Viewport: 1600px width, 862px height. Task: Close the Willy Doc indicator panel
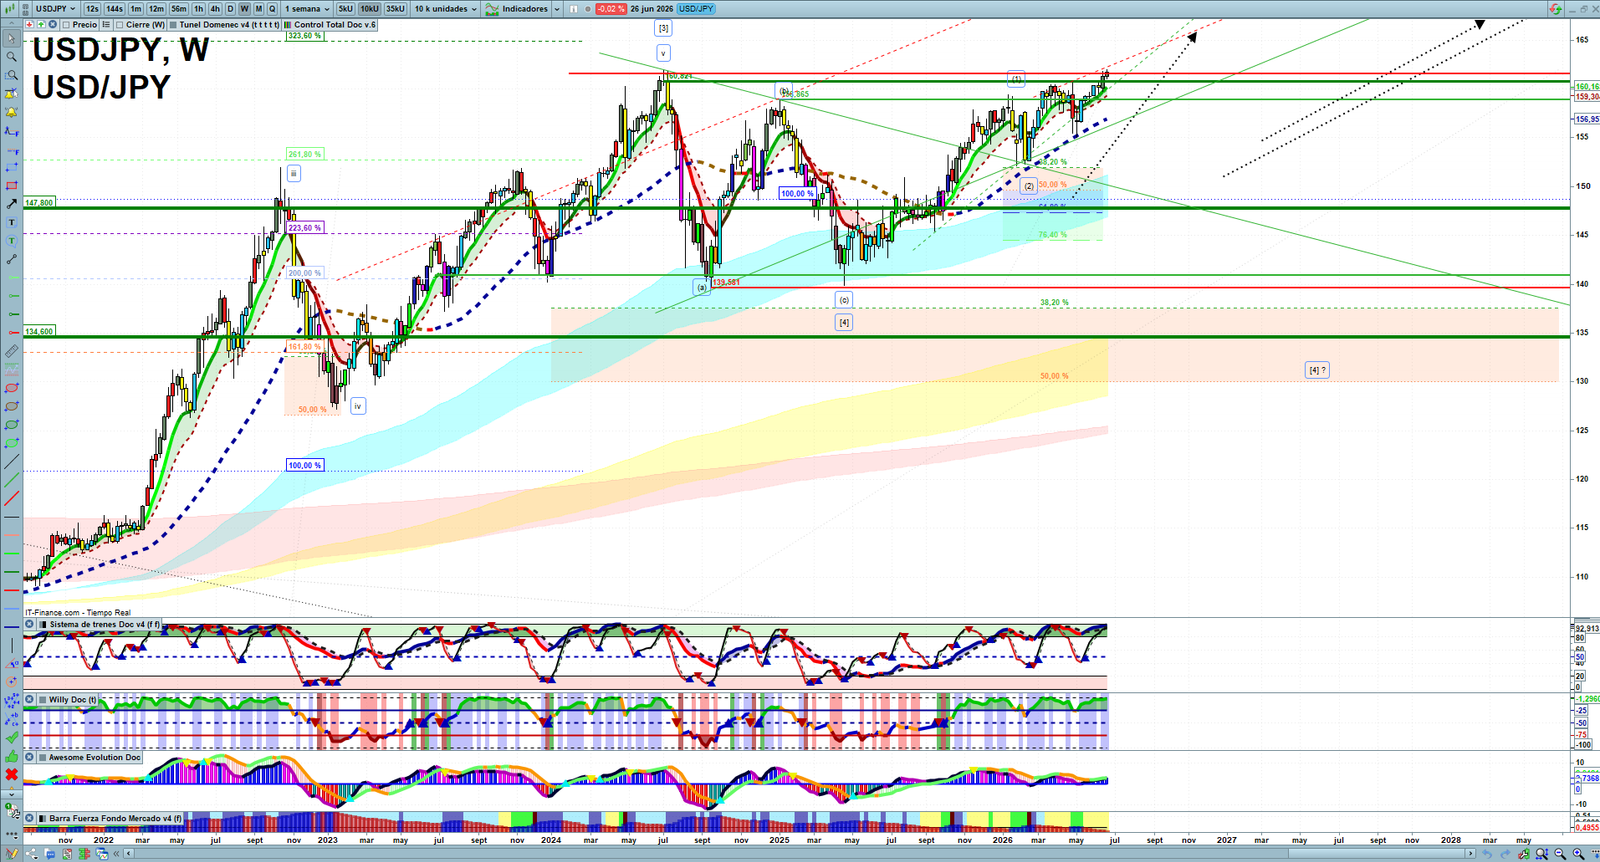[30, 699]
